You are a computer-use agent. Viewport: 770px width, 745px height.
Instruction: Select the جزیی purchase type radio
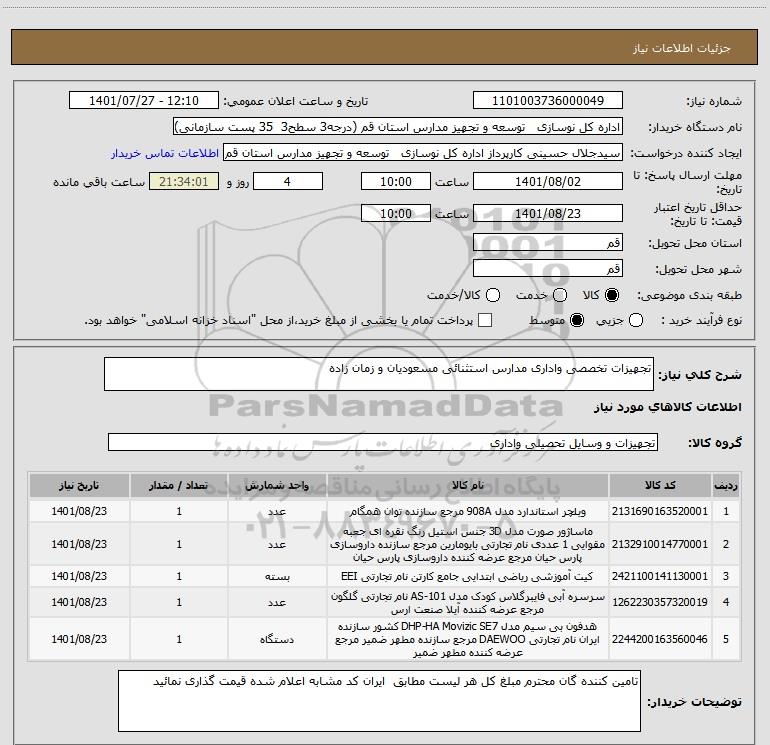point(635,320)
